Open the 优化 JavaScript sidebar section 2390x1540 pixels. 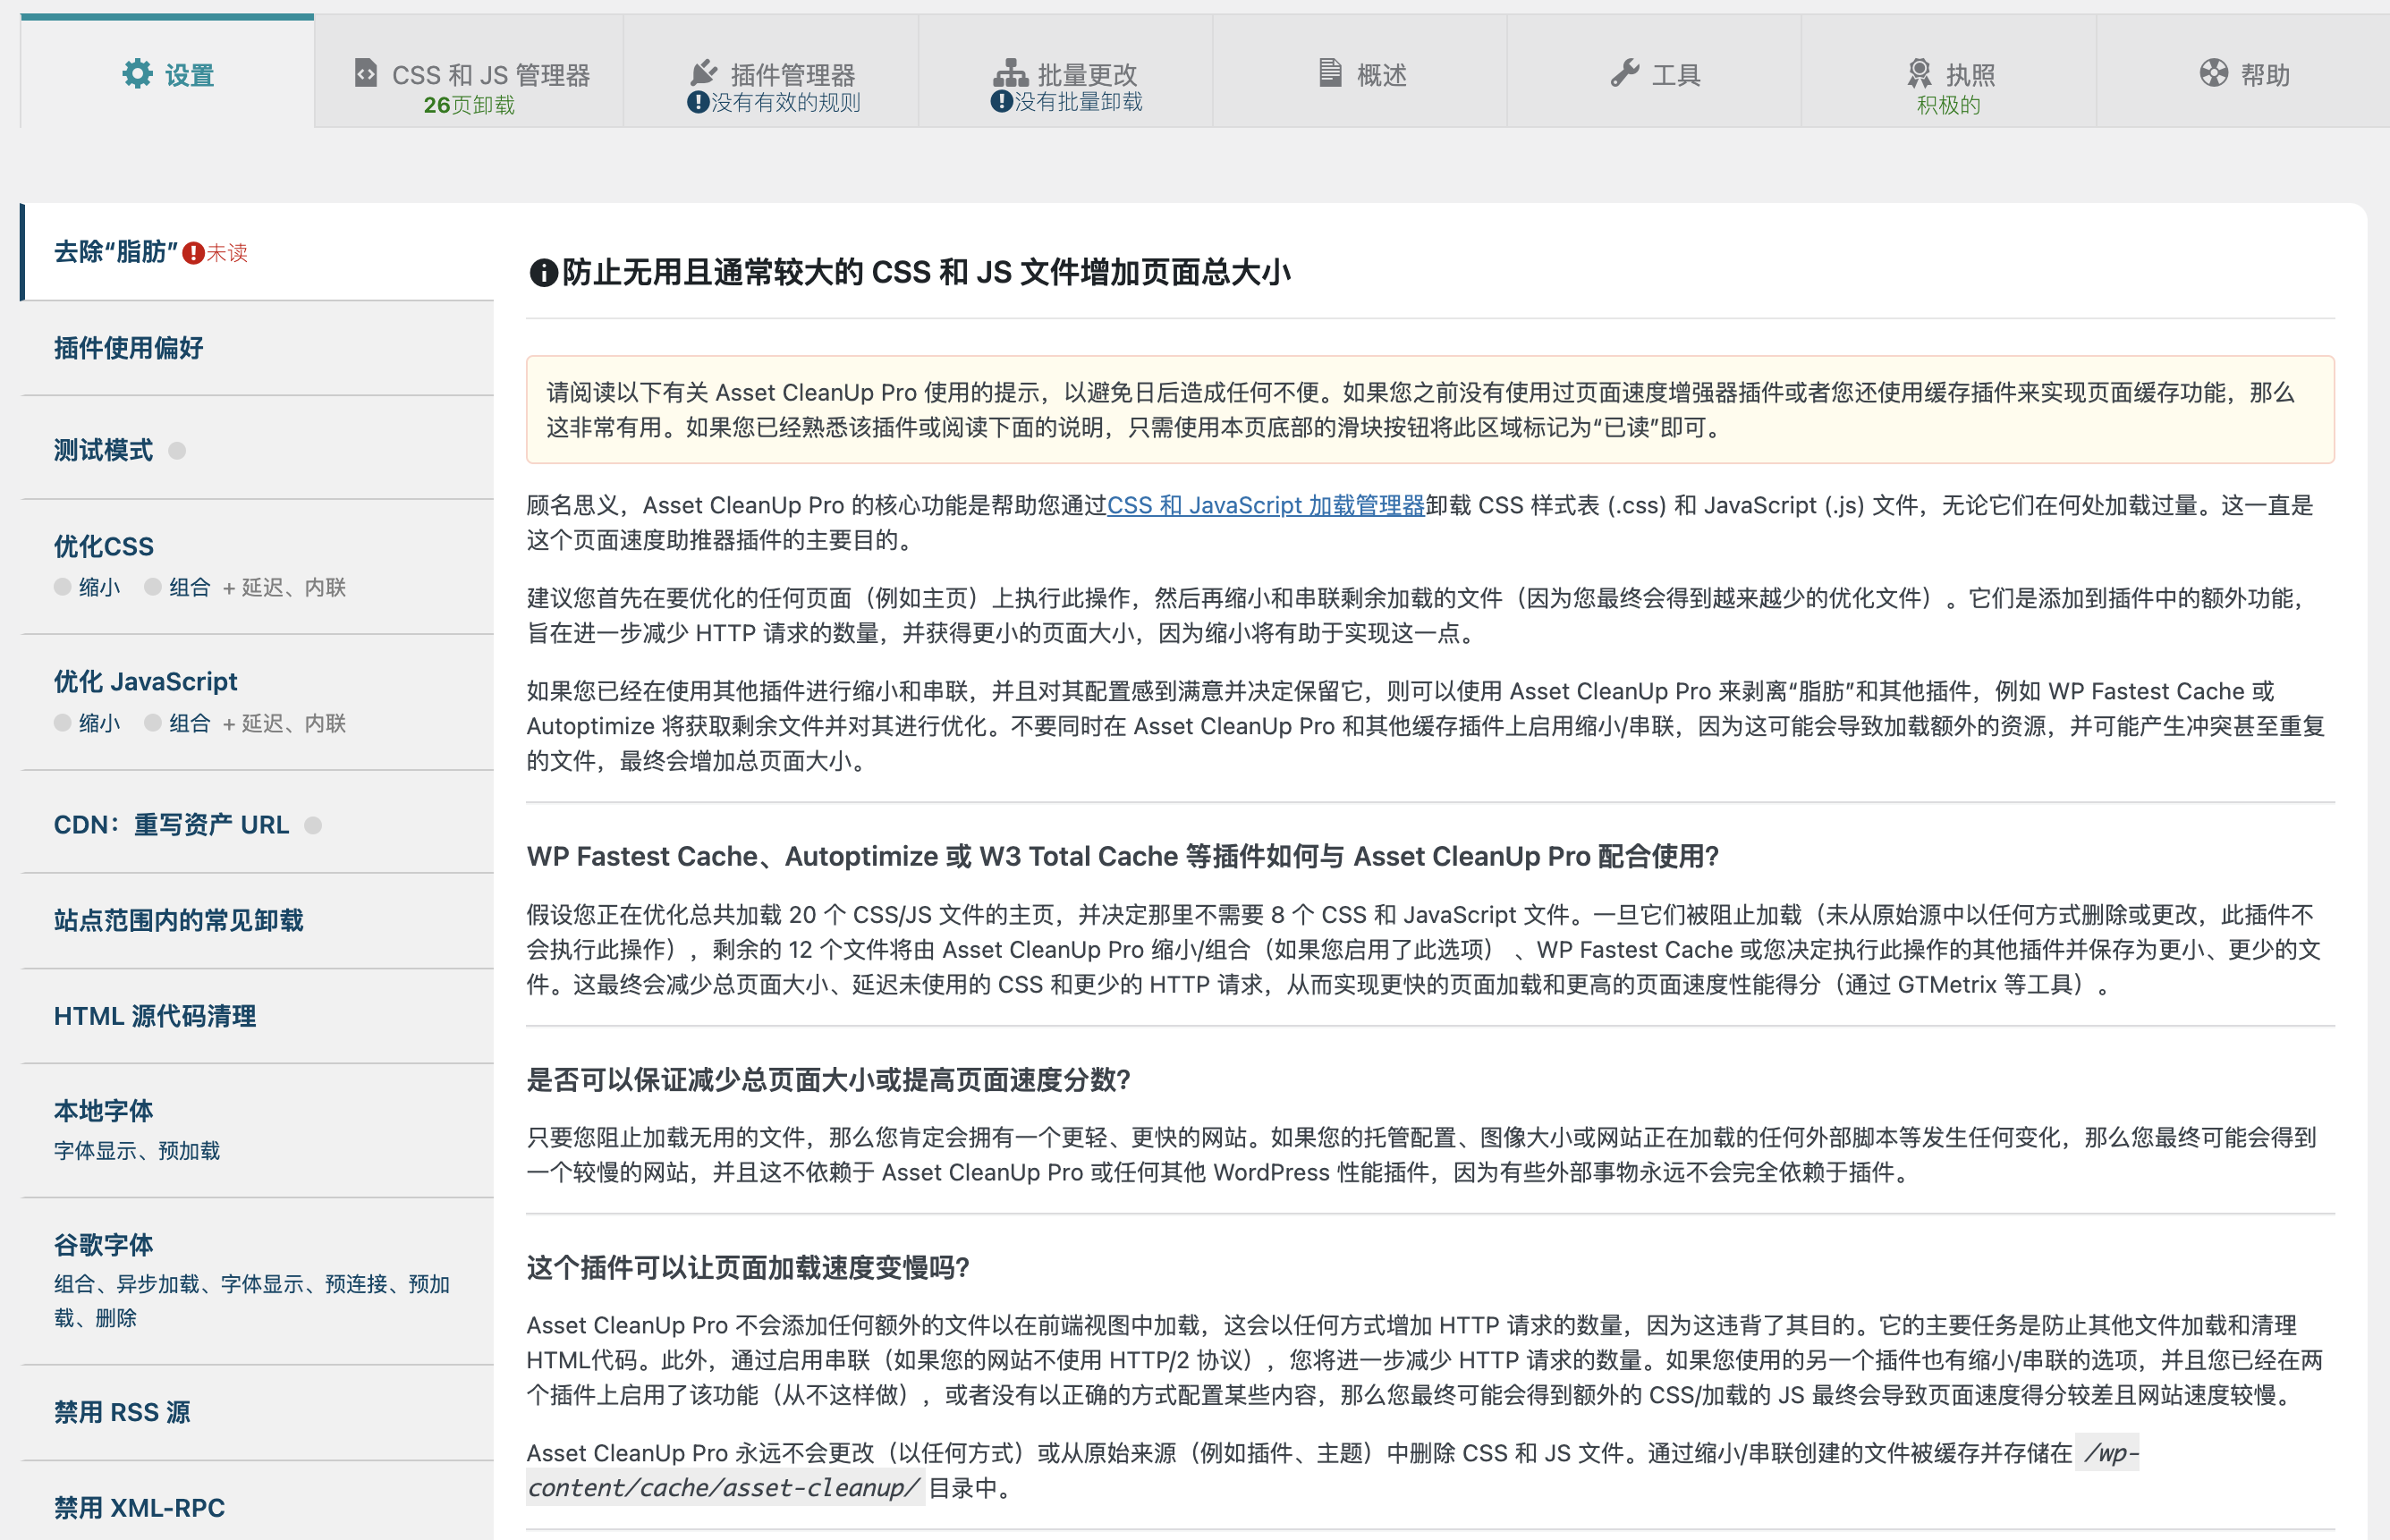[x=258, y=702]
